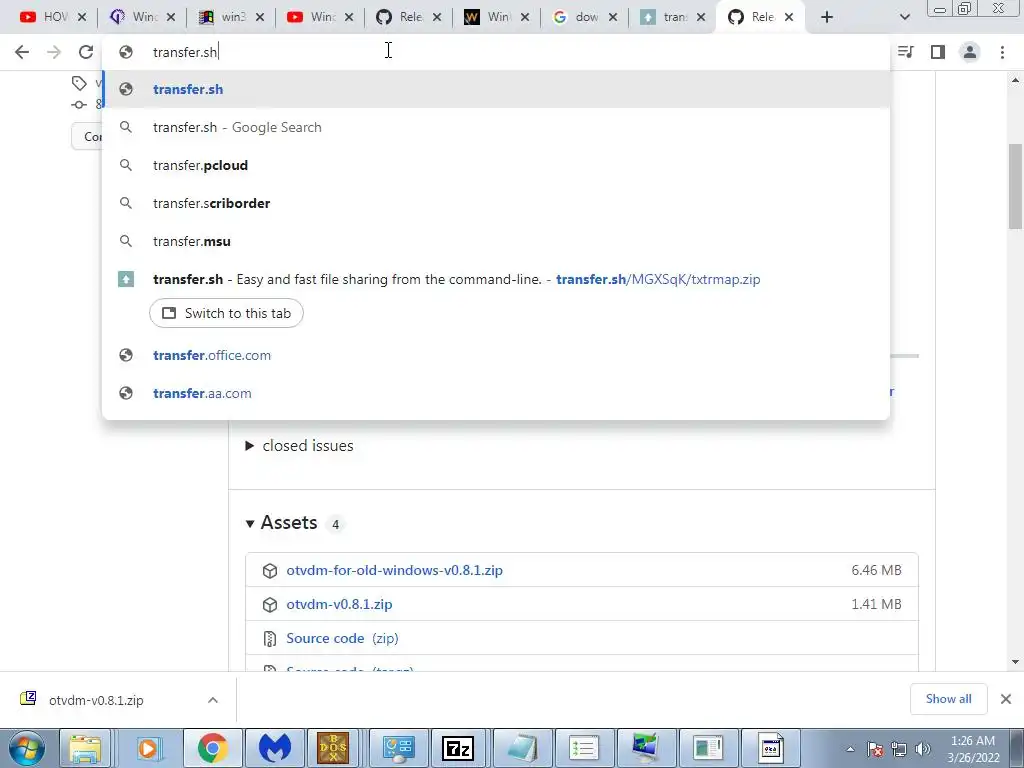Open the Windows Start menu
This screenshot has height=768, width=1024.
click(27, 748)
